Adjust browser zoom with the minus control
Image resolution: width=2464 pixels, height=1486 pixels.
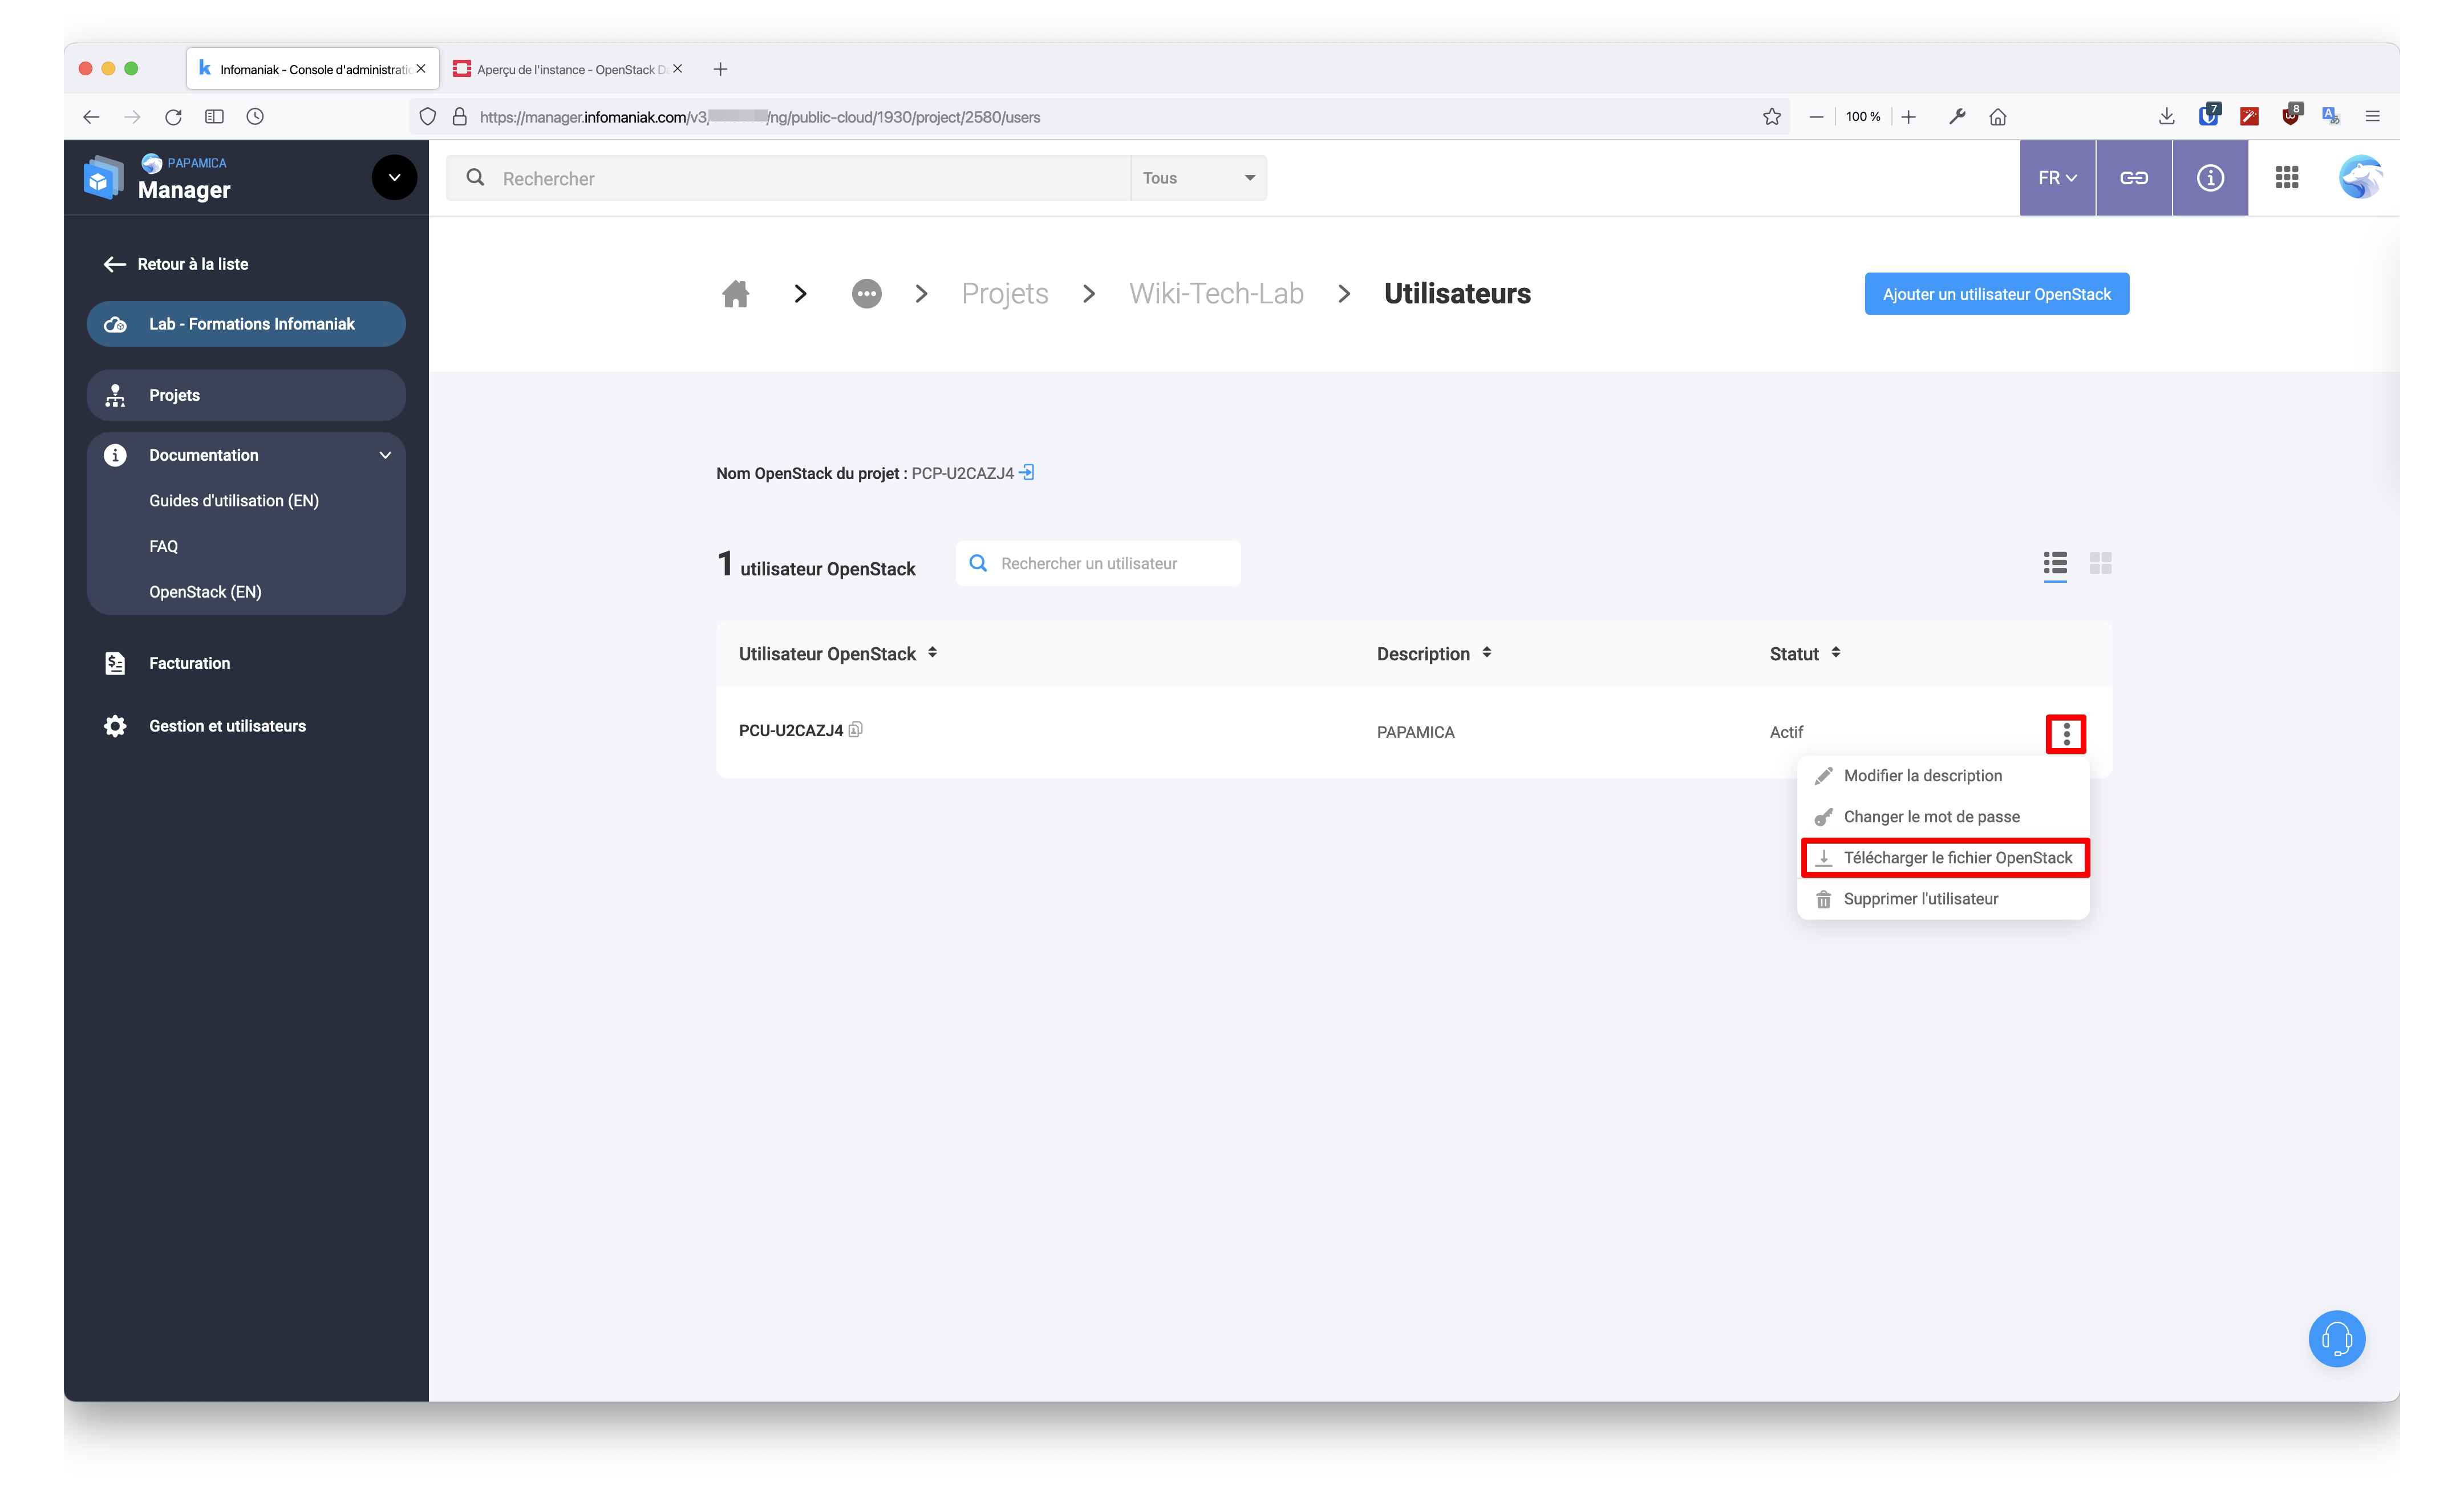(x=1816, y=116)
